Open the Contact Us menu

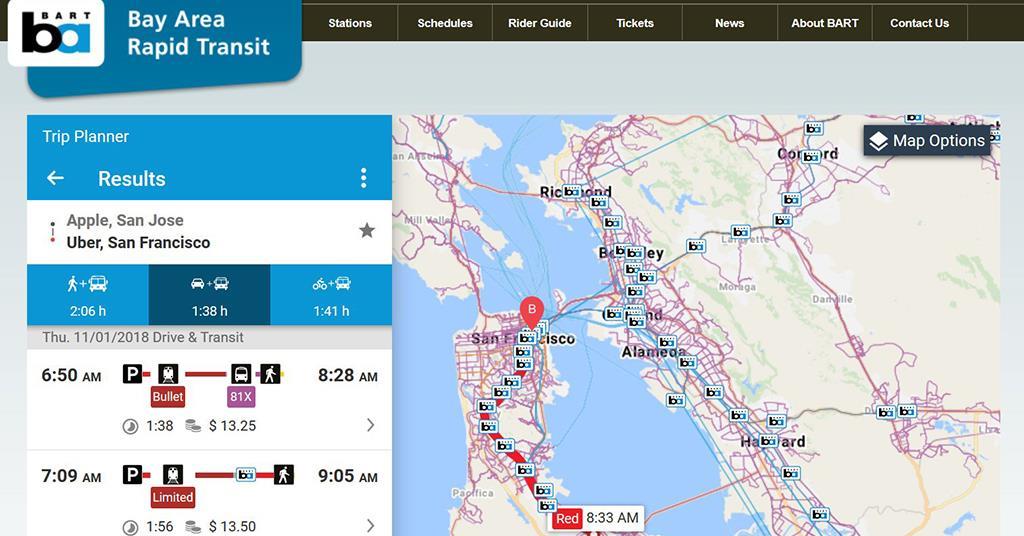point(920,23)
